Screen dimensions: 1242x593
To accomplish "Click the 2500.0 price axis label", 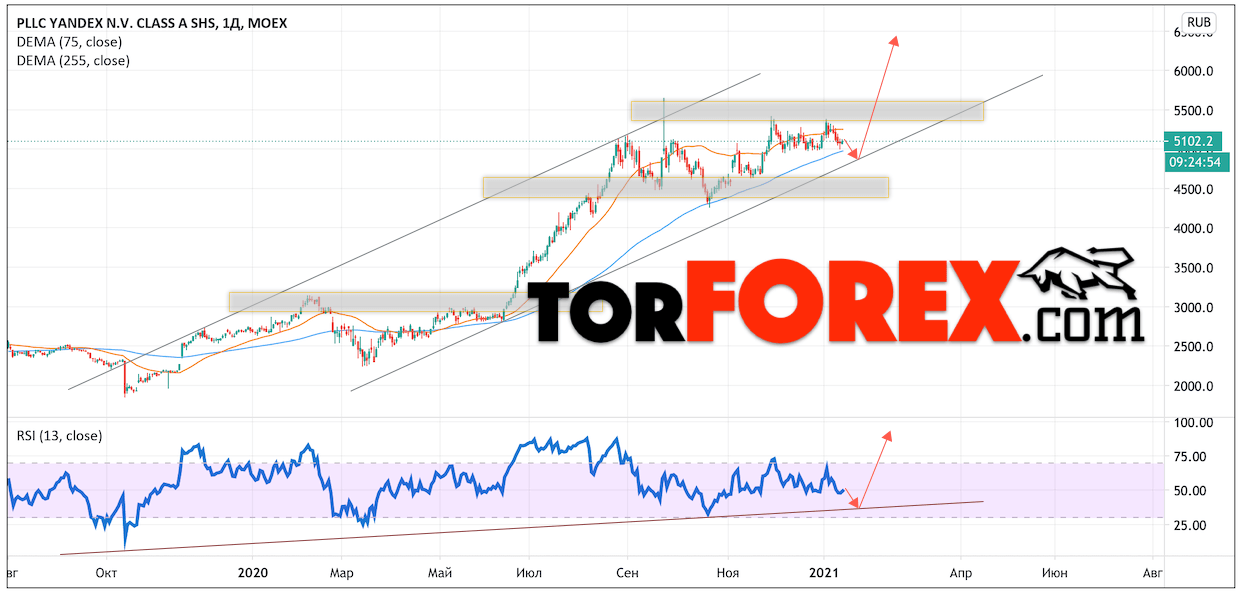I will point(1194,347).
